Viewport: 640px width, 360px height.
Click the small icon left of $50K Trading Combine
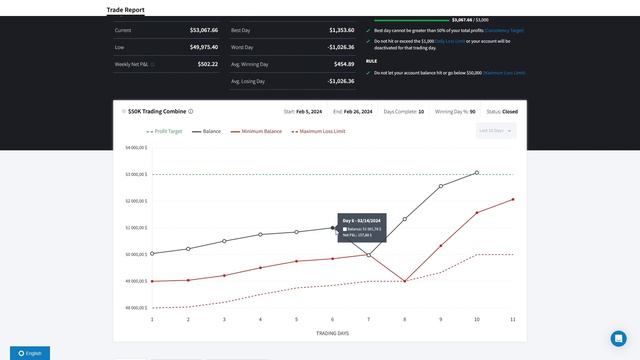[124, 111]
